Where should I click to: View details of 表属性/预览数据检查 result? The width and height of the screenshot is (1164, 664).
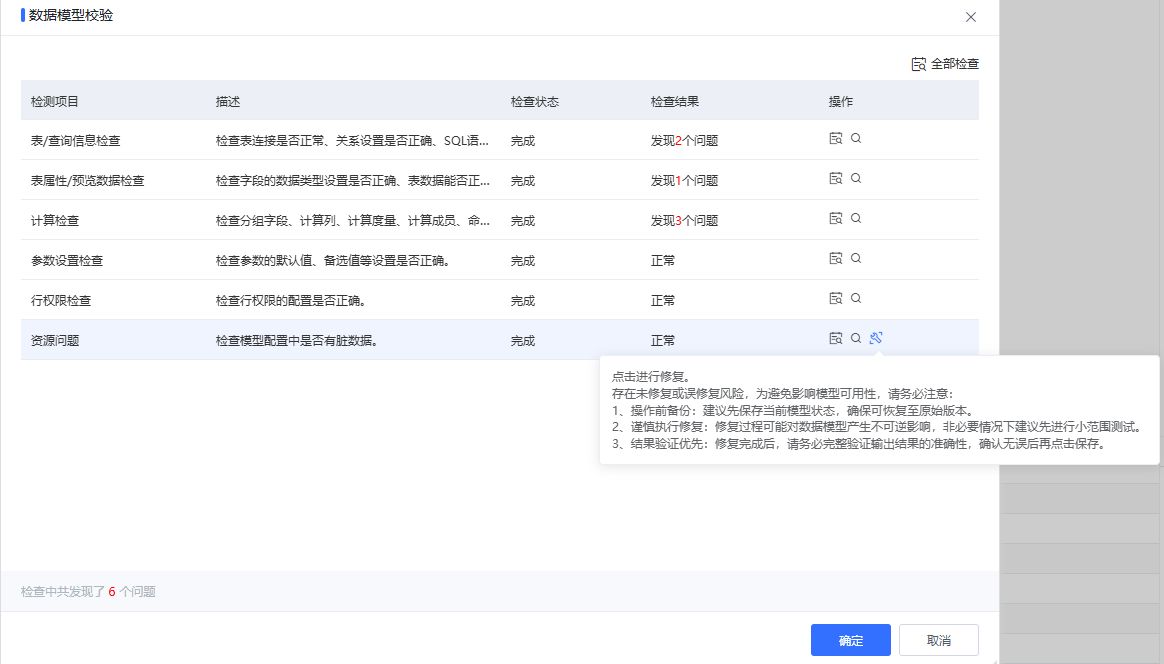click(856, 179)
